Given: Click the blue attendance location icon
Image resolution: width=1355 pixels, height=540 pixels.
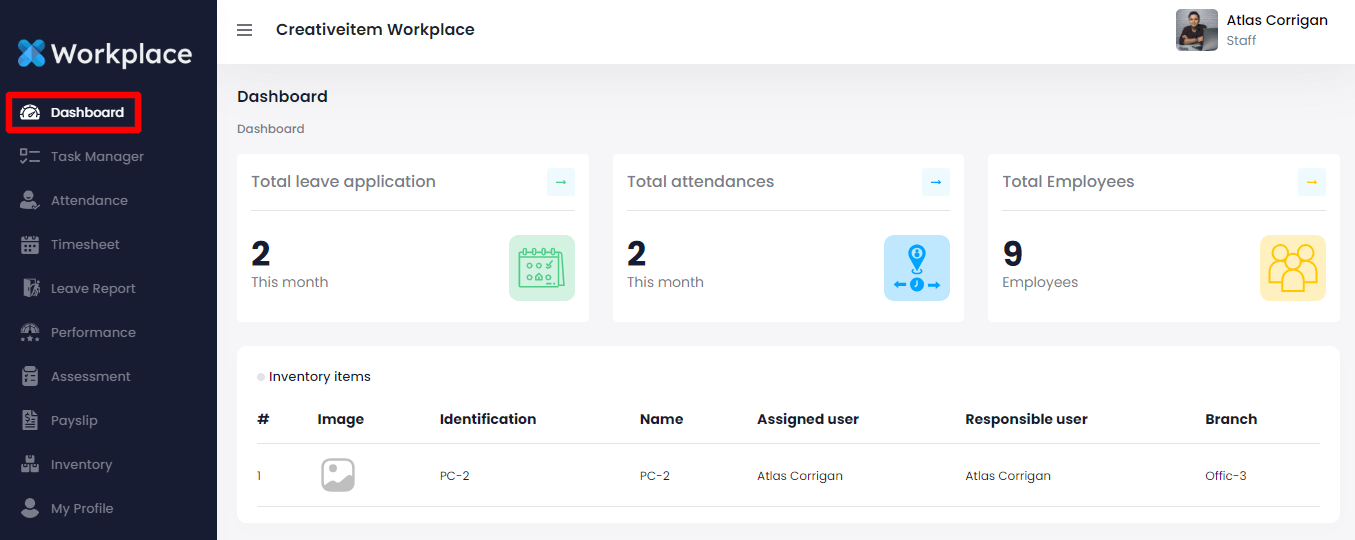Looking at the screenshot, I should pos(917,268).
